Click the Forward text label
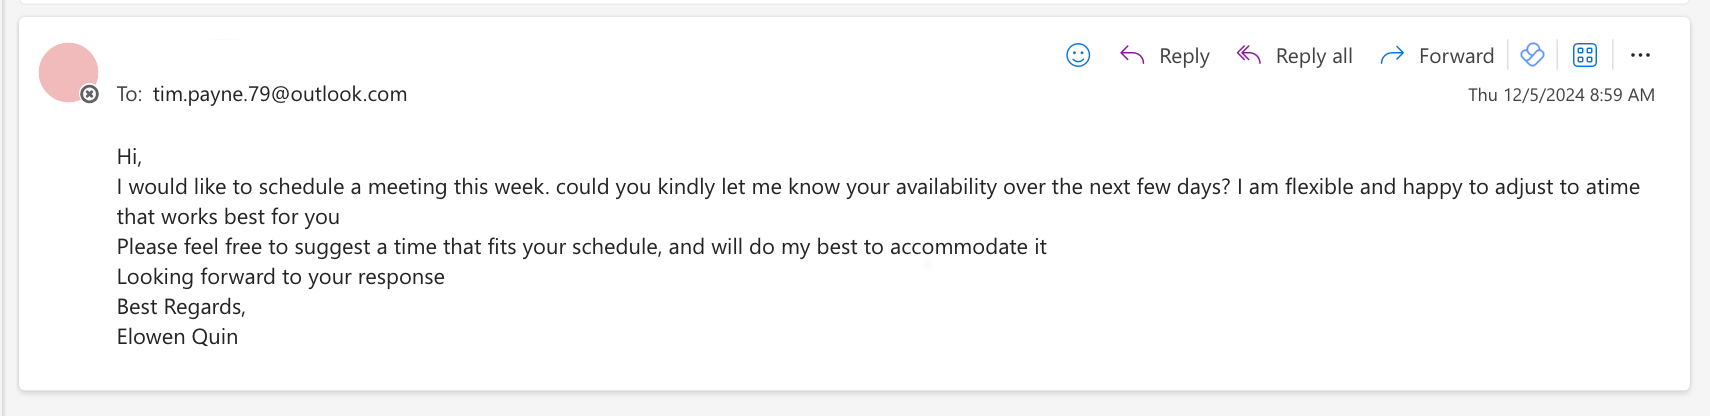1710x416 pixels. pos(1456,56)
